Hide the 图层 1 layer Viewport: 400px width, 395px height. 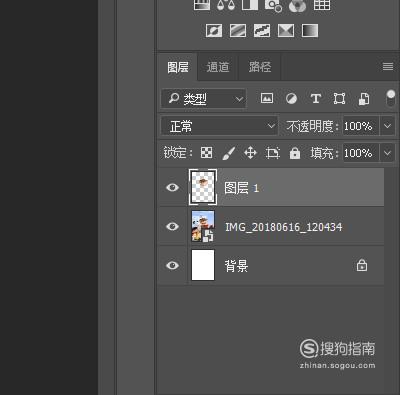tap(172, 187)
